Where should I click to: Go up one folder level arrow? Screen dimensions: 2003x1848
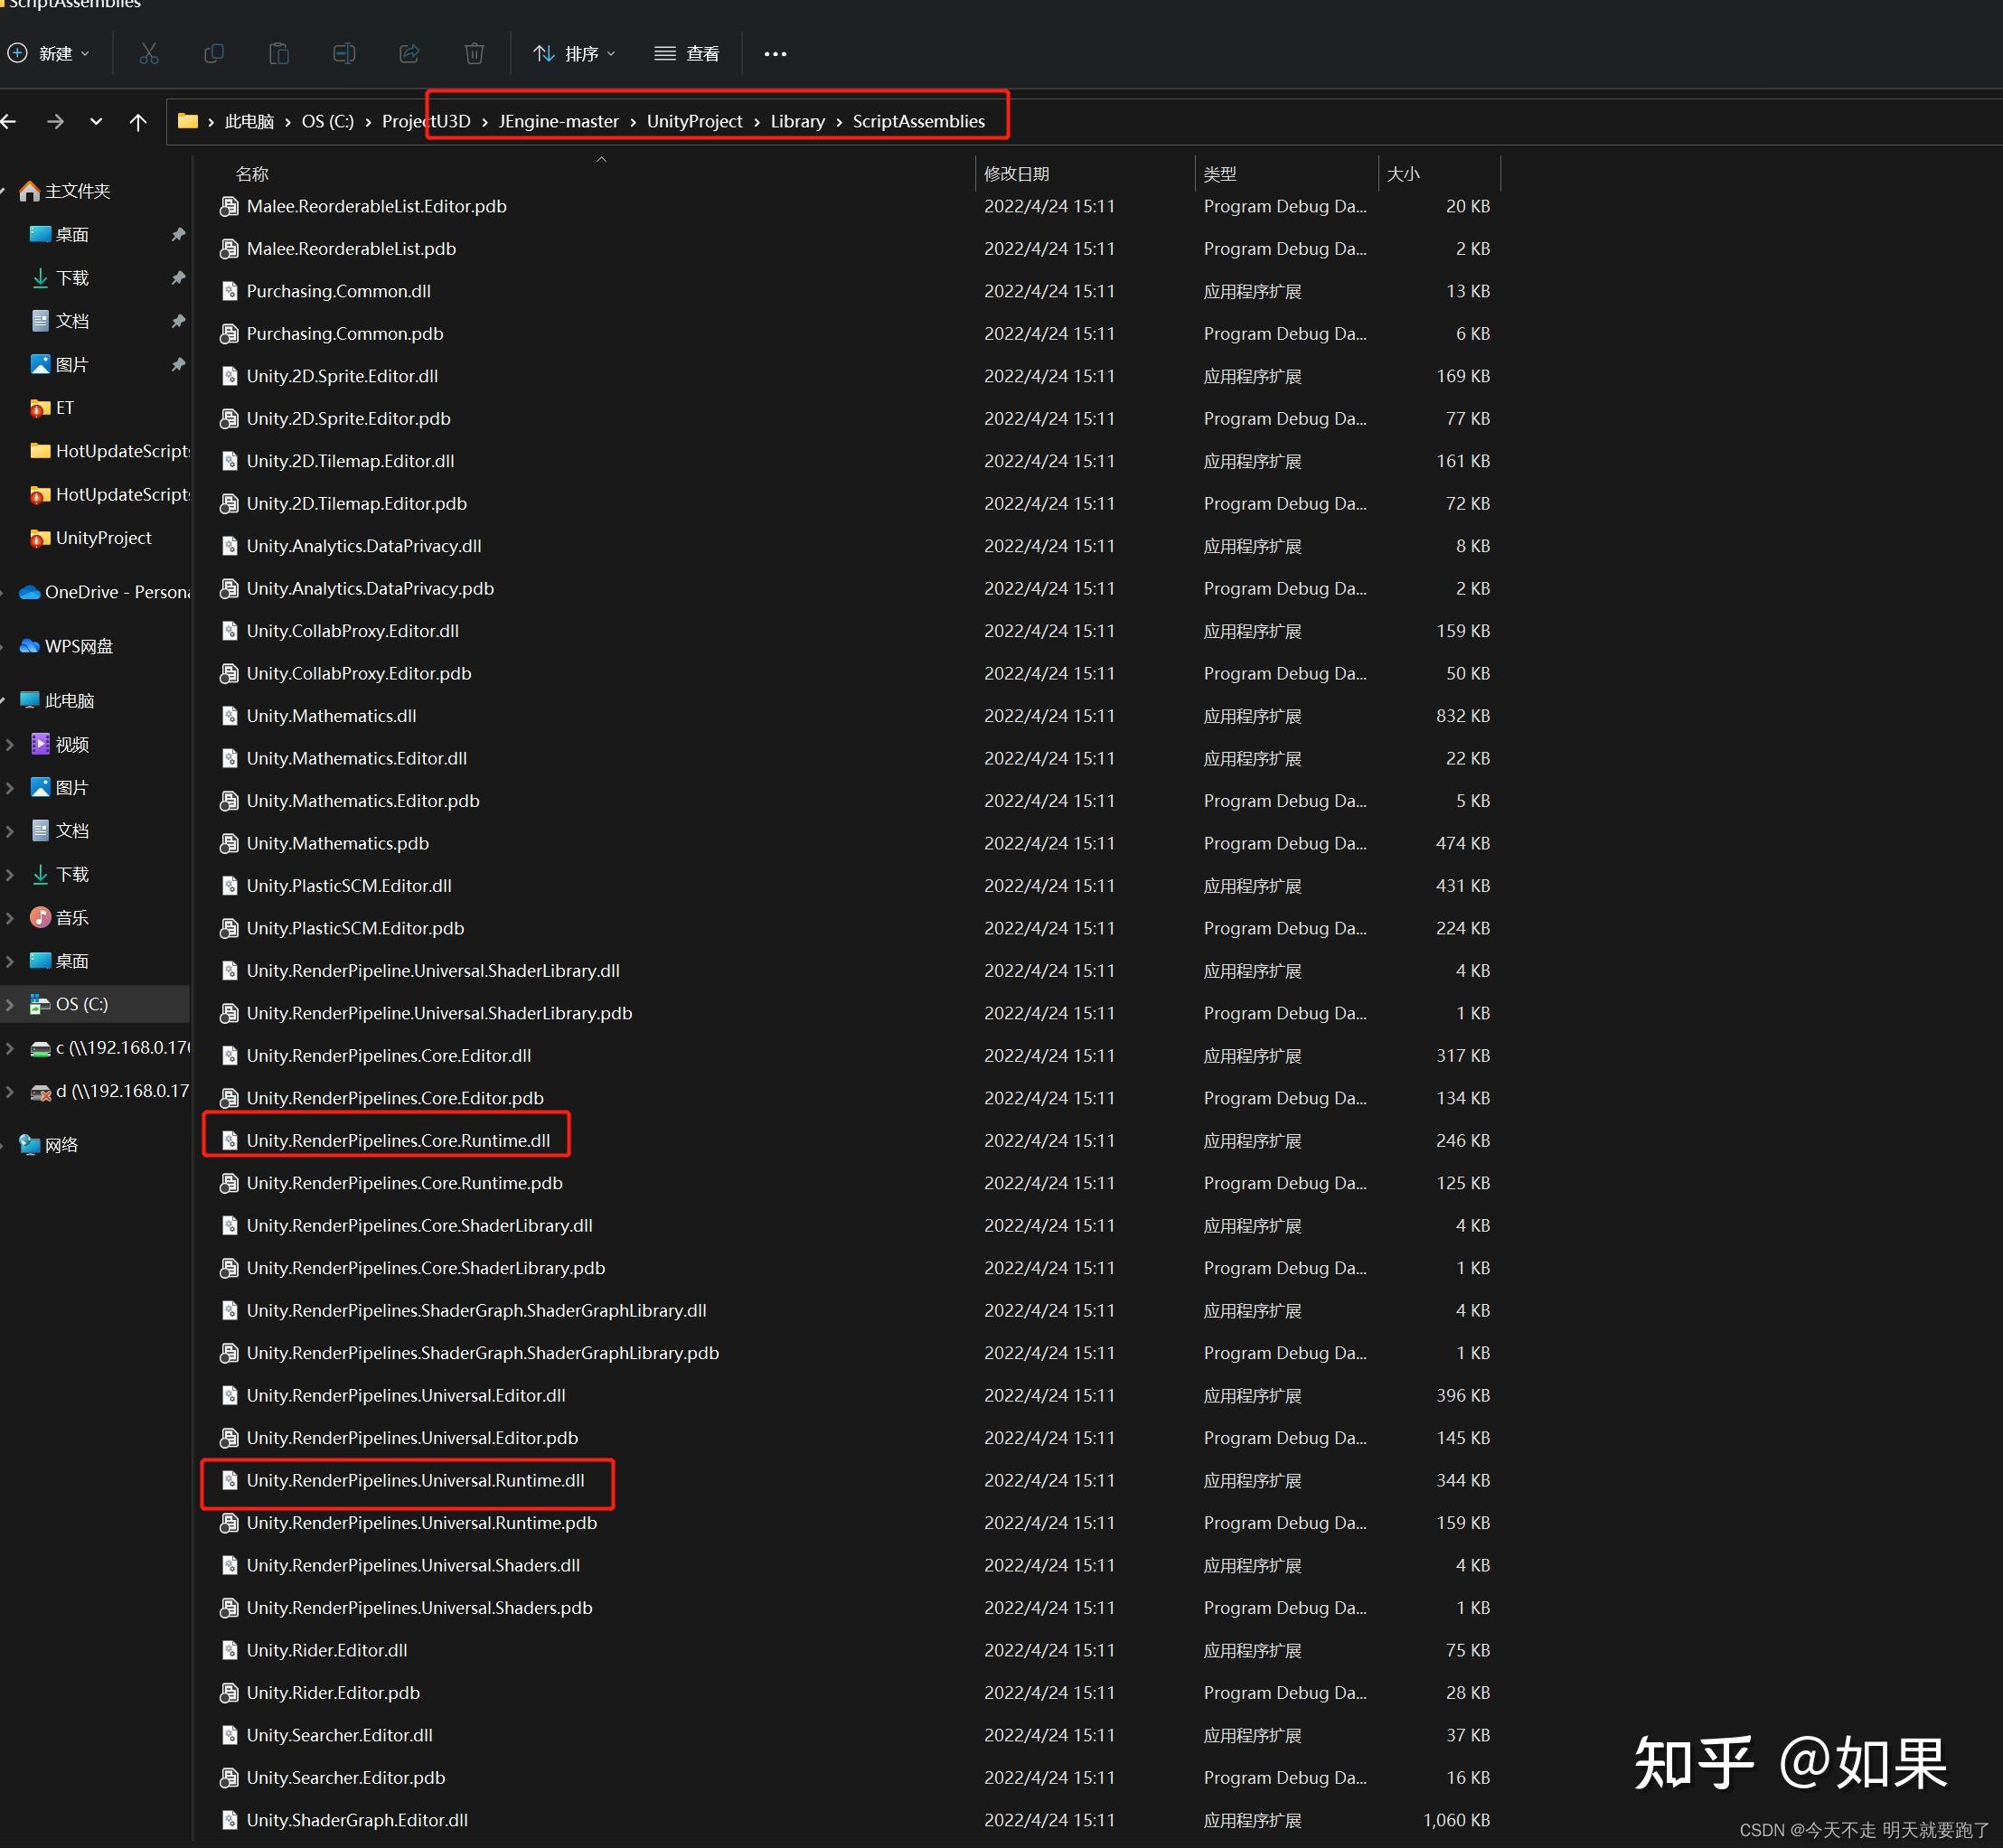[138, 121]
